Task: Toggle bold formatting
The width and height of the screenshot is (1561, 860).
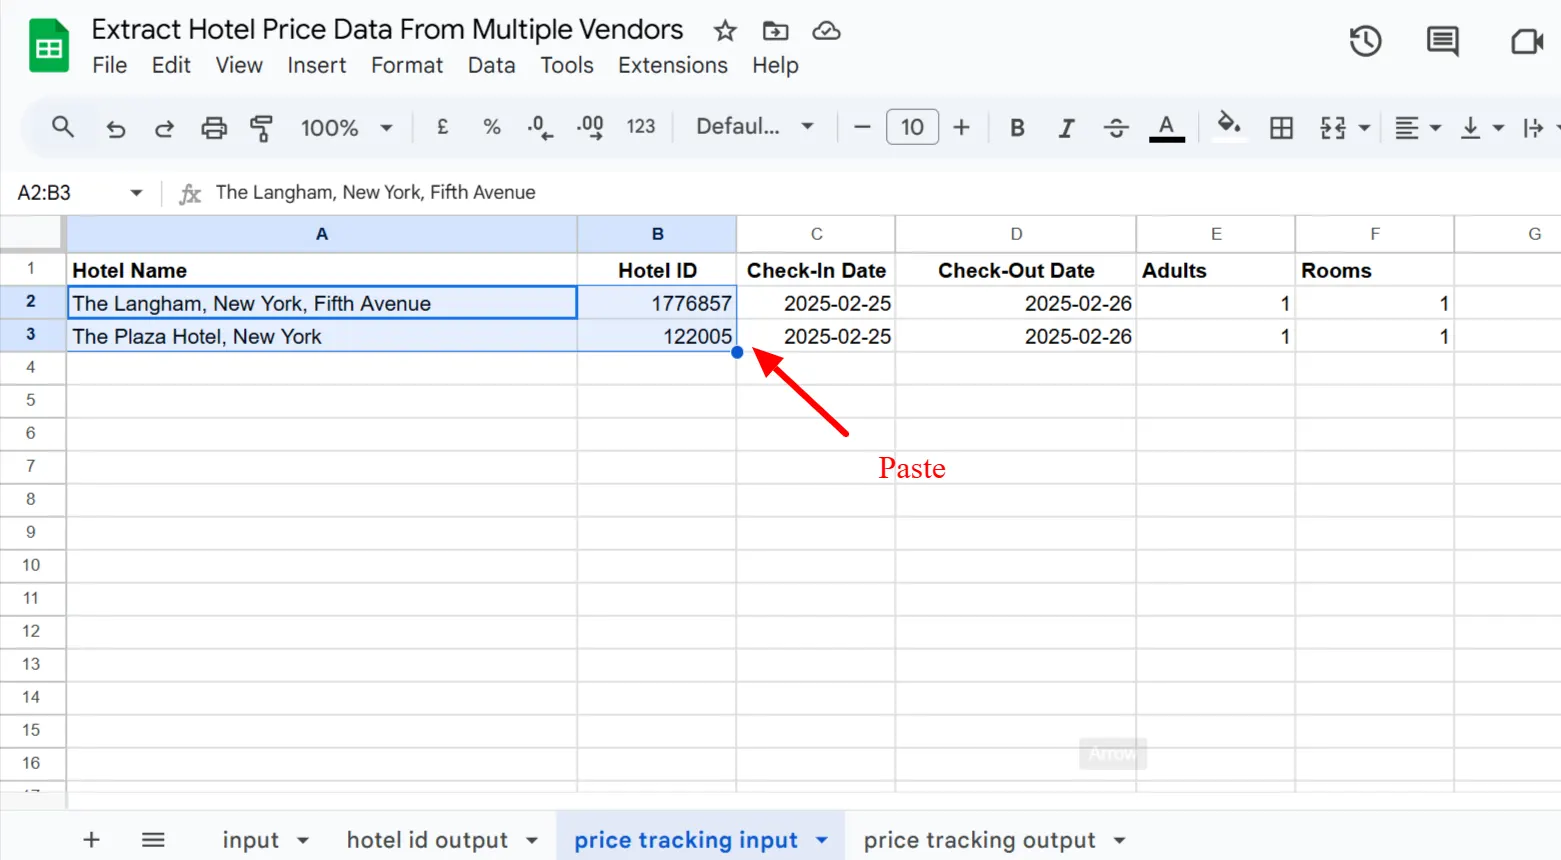Action: click(x=1017, y=128)
